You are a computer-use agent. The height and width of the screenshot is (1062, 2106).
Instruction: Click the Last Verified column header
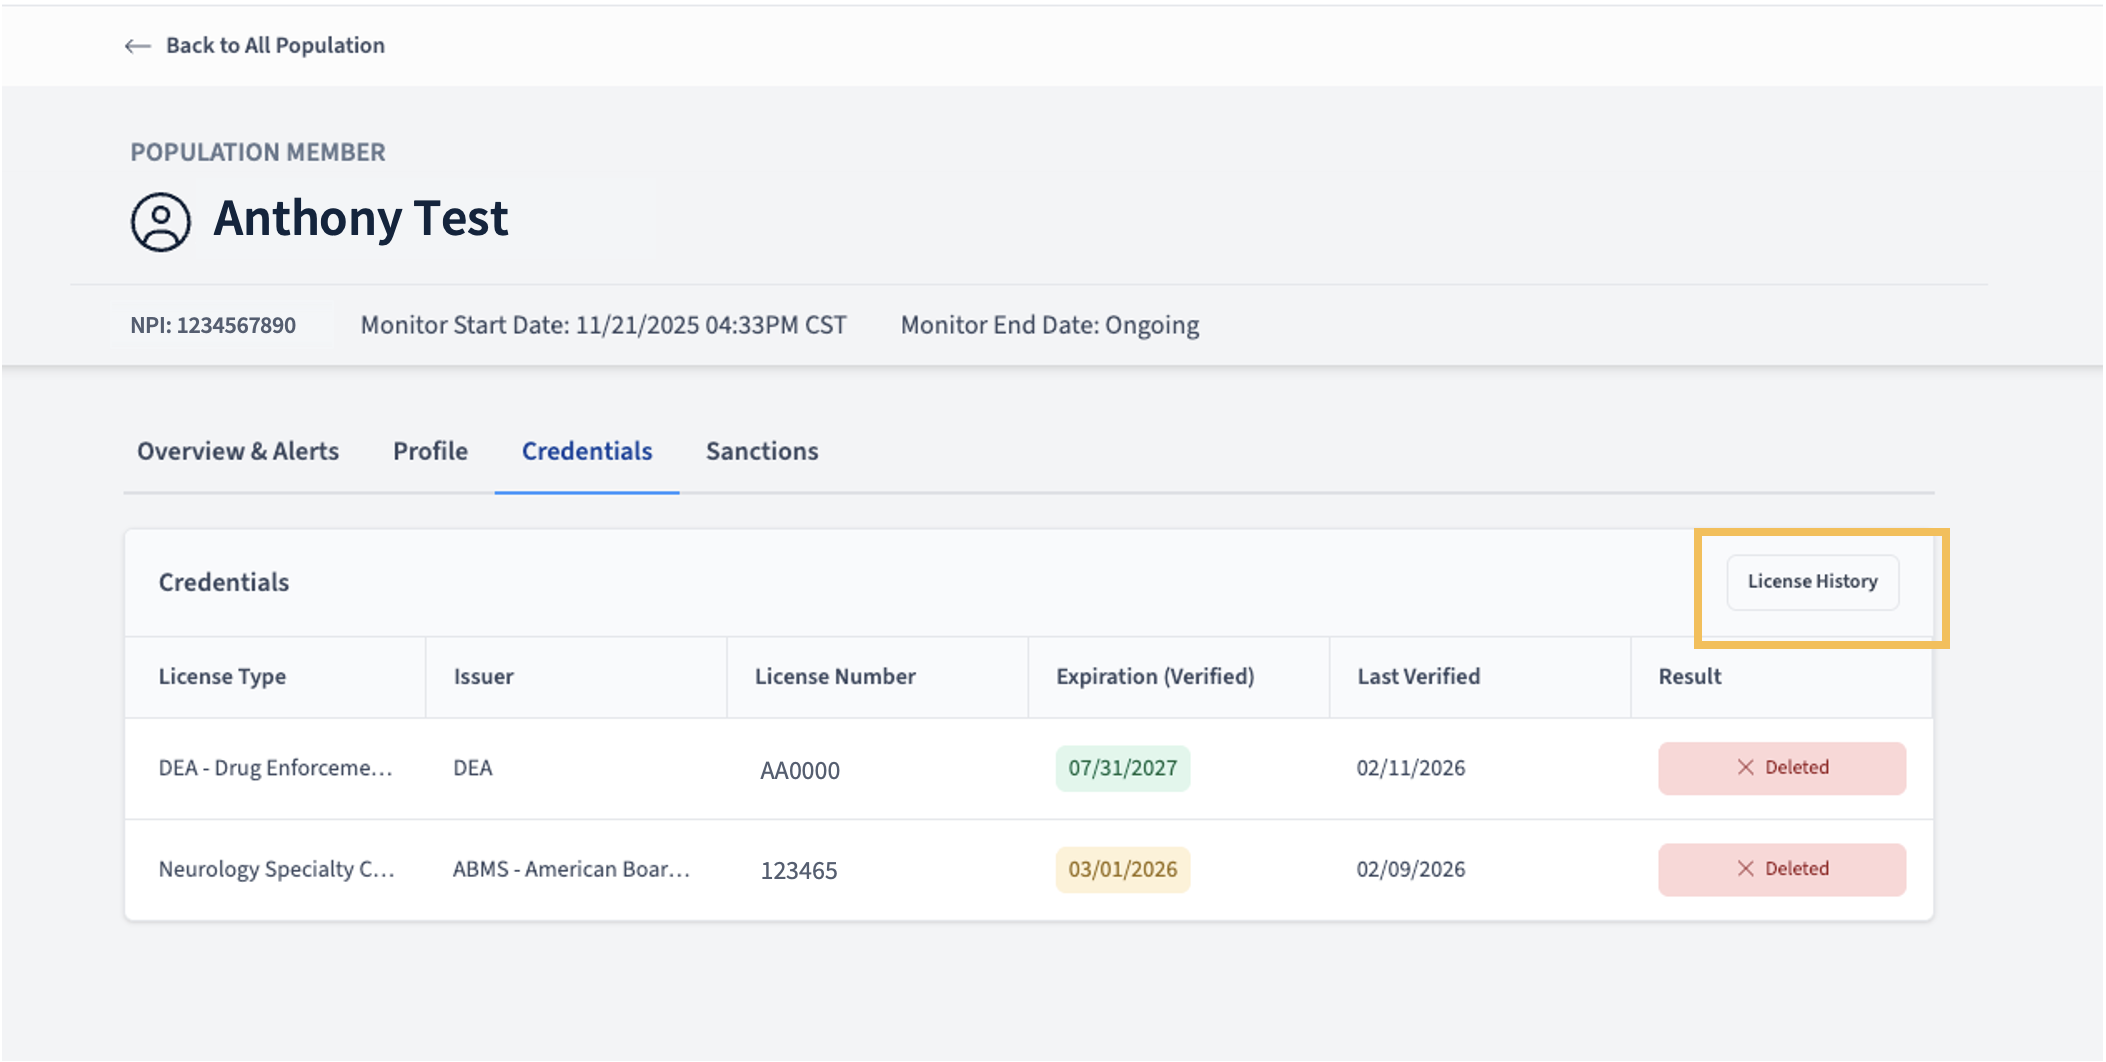pyautogui.click(x=1418, y=677)
